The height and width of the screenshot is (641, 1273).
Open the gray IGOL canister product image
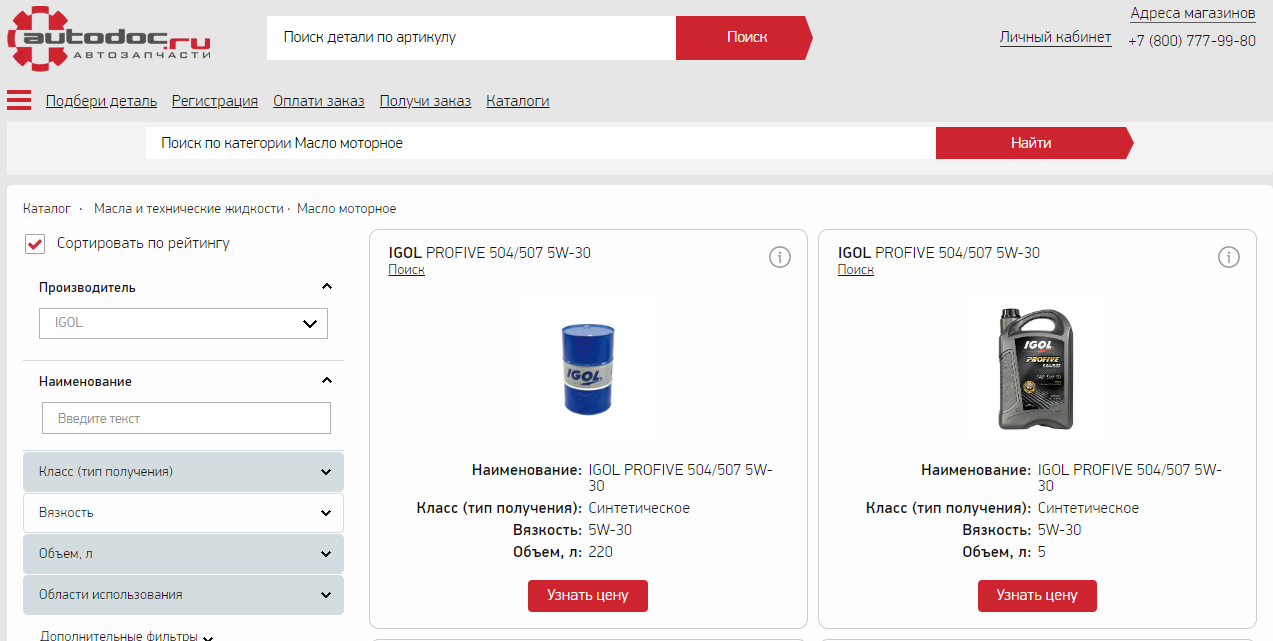click(x=1036, y=368)
